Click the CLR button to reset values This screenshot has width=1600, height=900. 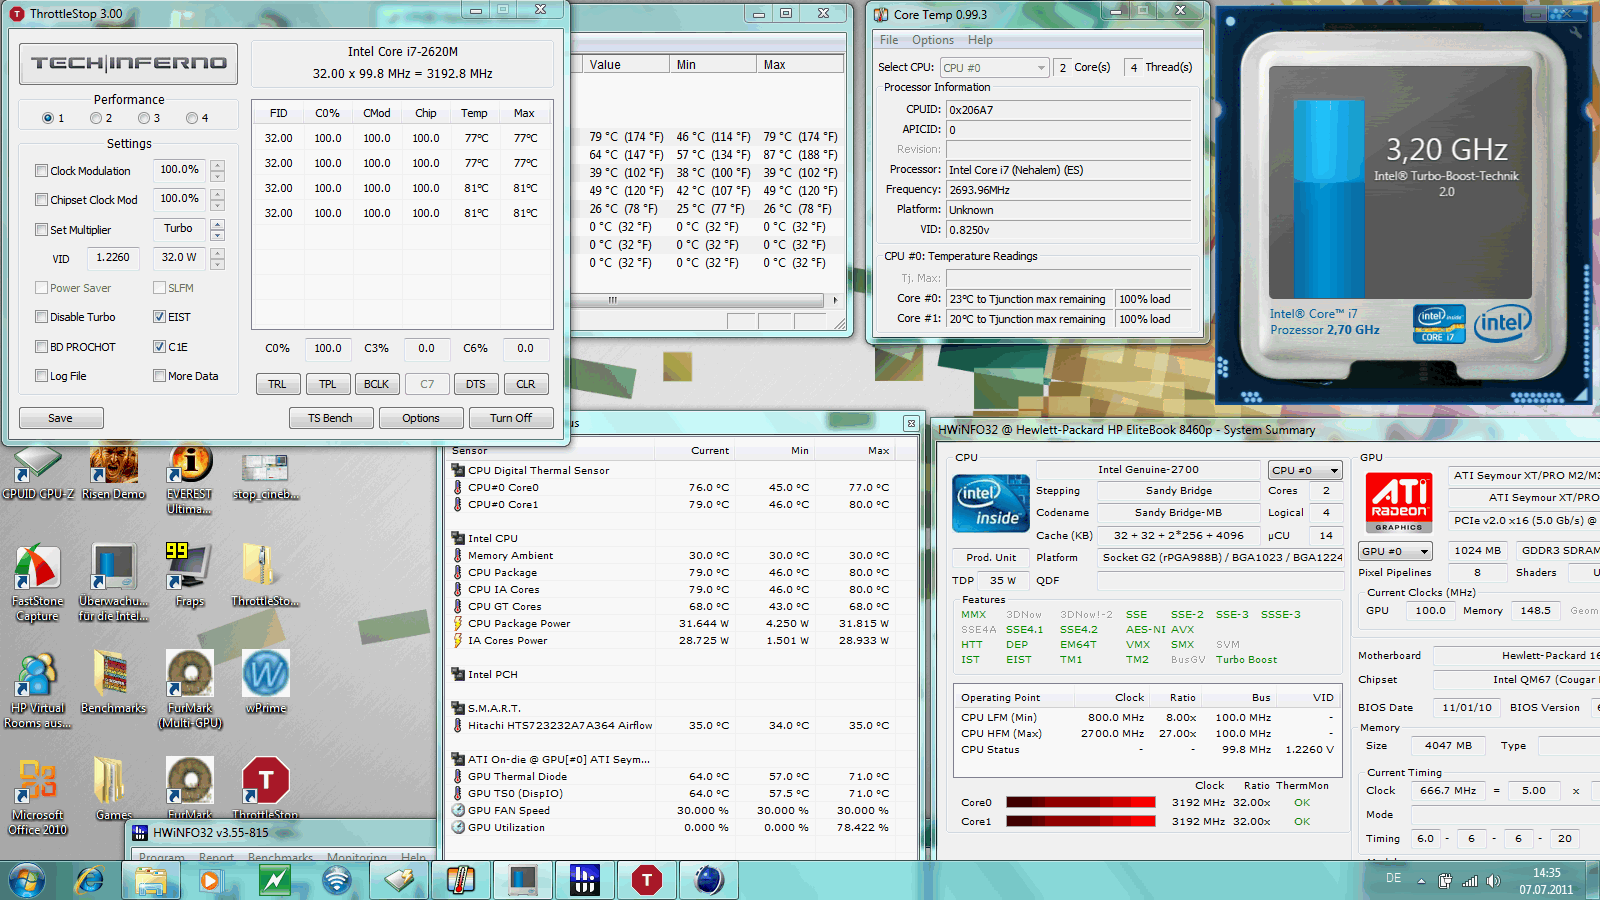(525, 384)
